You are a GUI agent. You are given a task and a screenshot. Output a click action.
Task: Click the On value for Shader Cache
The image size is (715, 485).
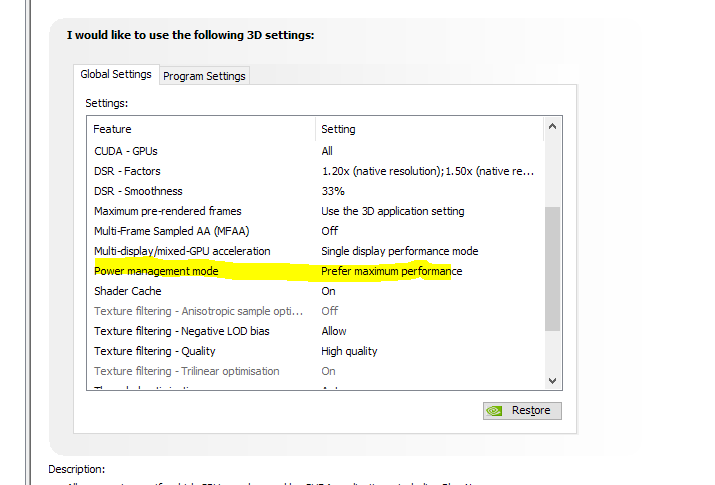click(x=328, y=291)
